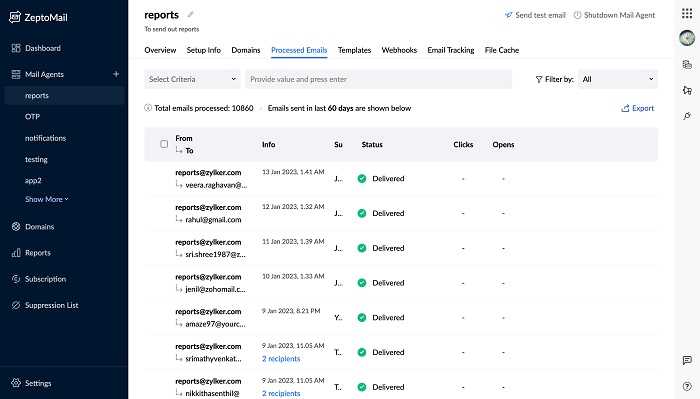Click the Status column header

click(372, 145)
